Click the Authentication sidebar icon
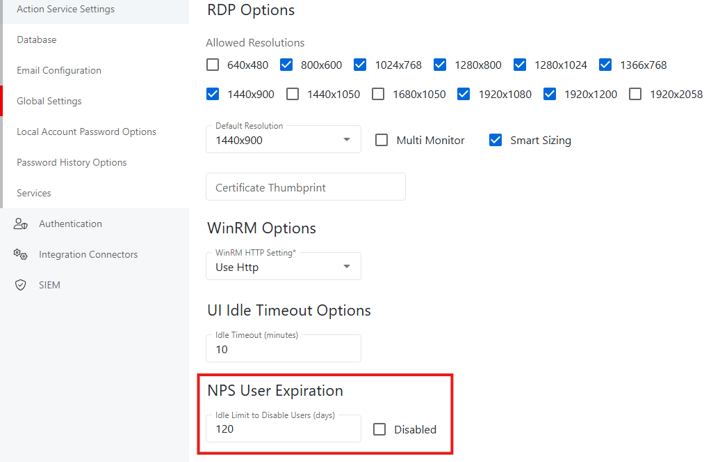This screenshot has width=720, height=462. click(x=20, y=224)
